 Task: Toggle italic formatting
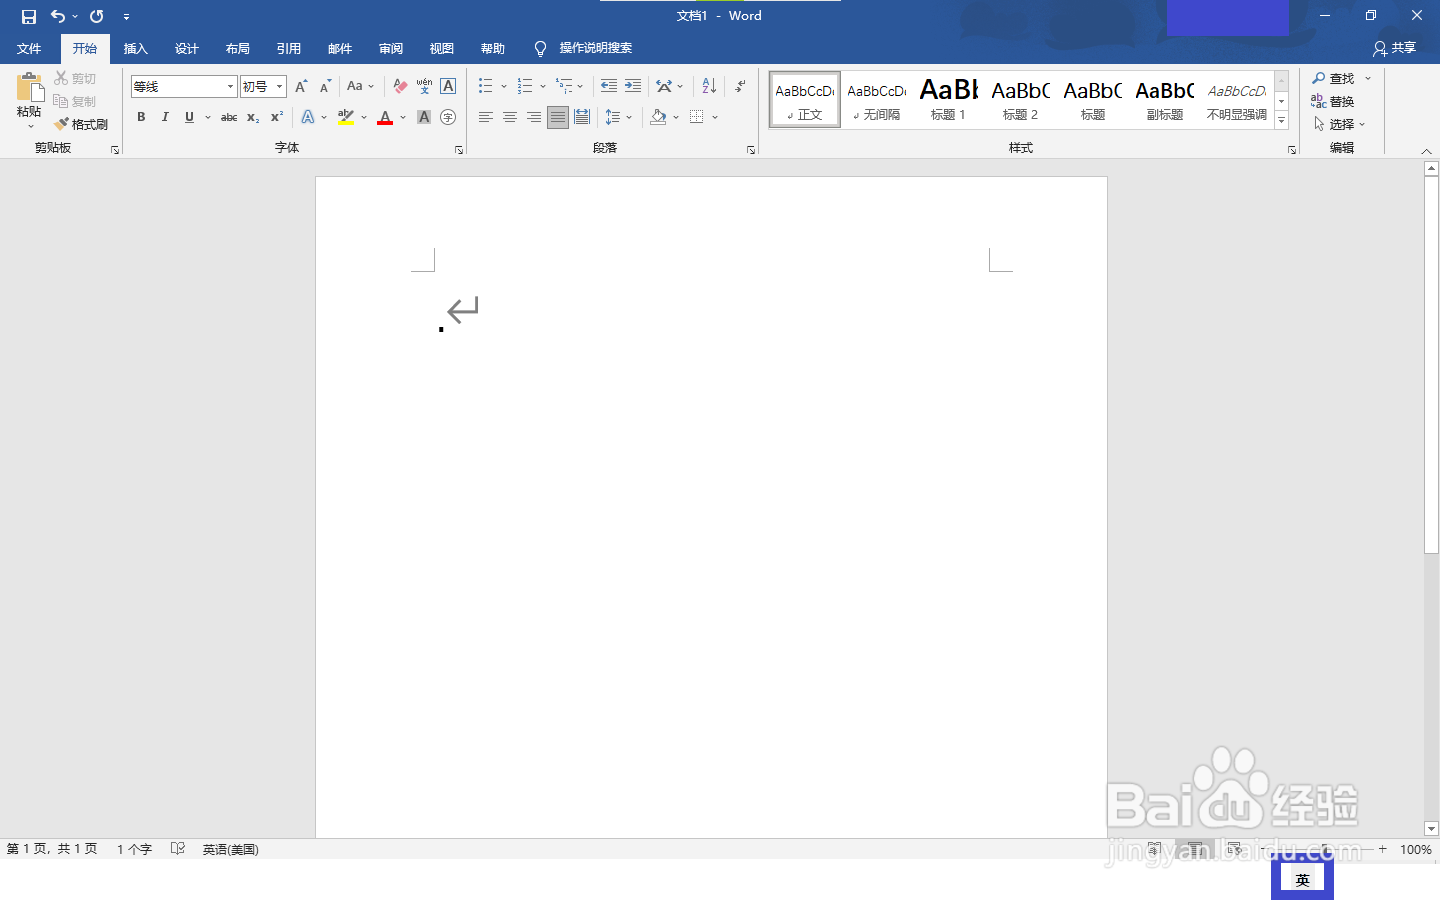[165, 117]
